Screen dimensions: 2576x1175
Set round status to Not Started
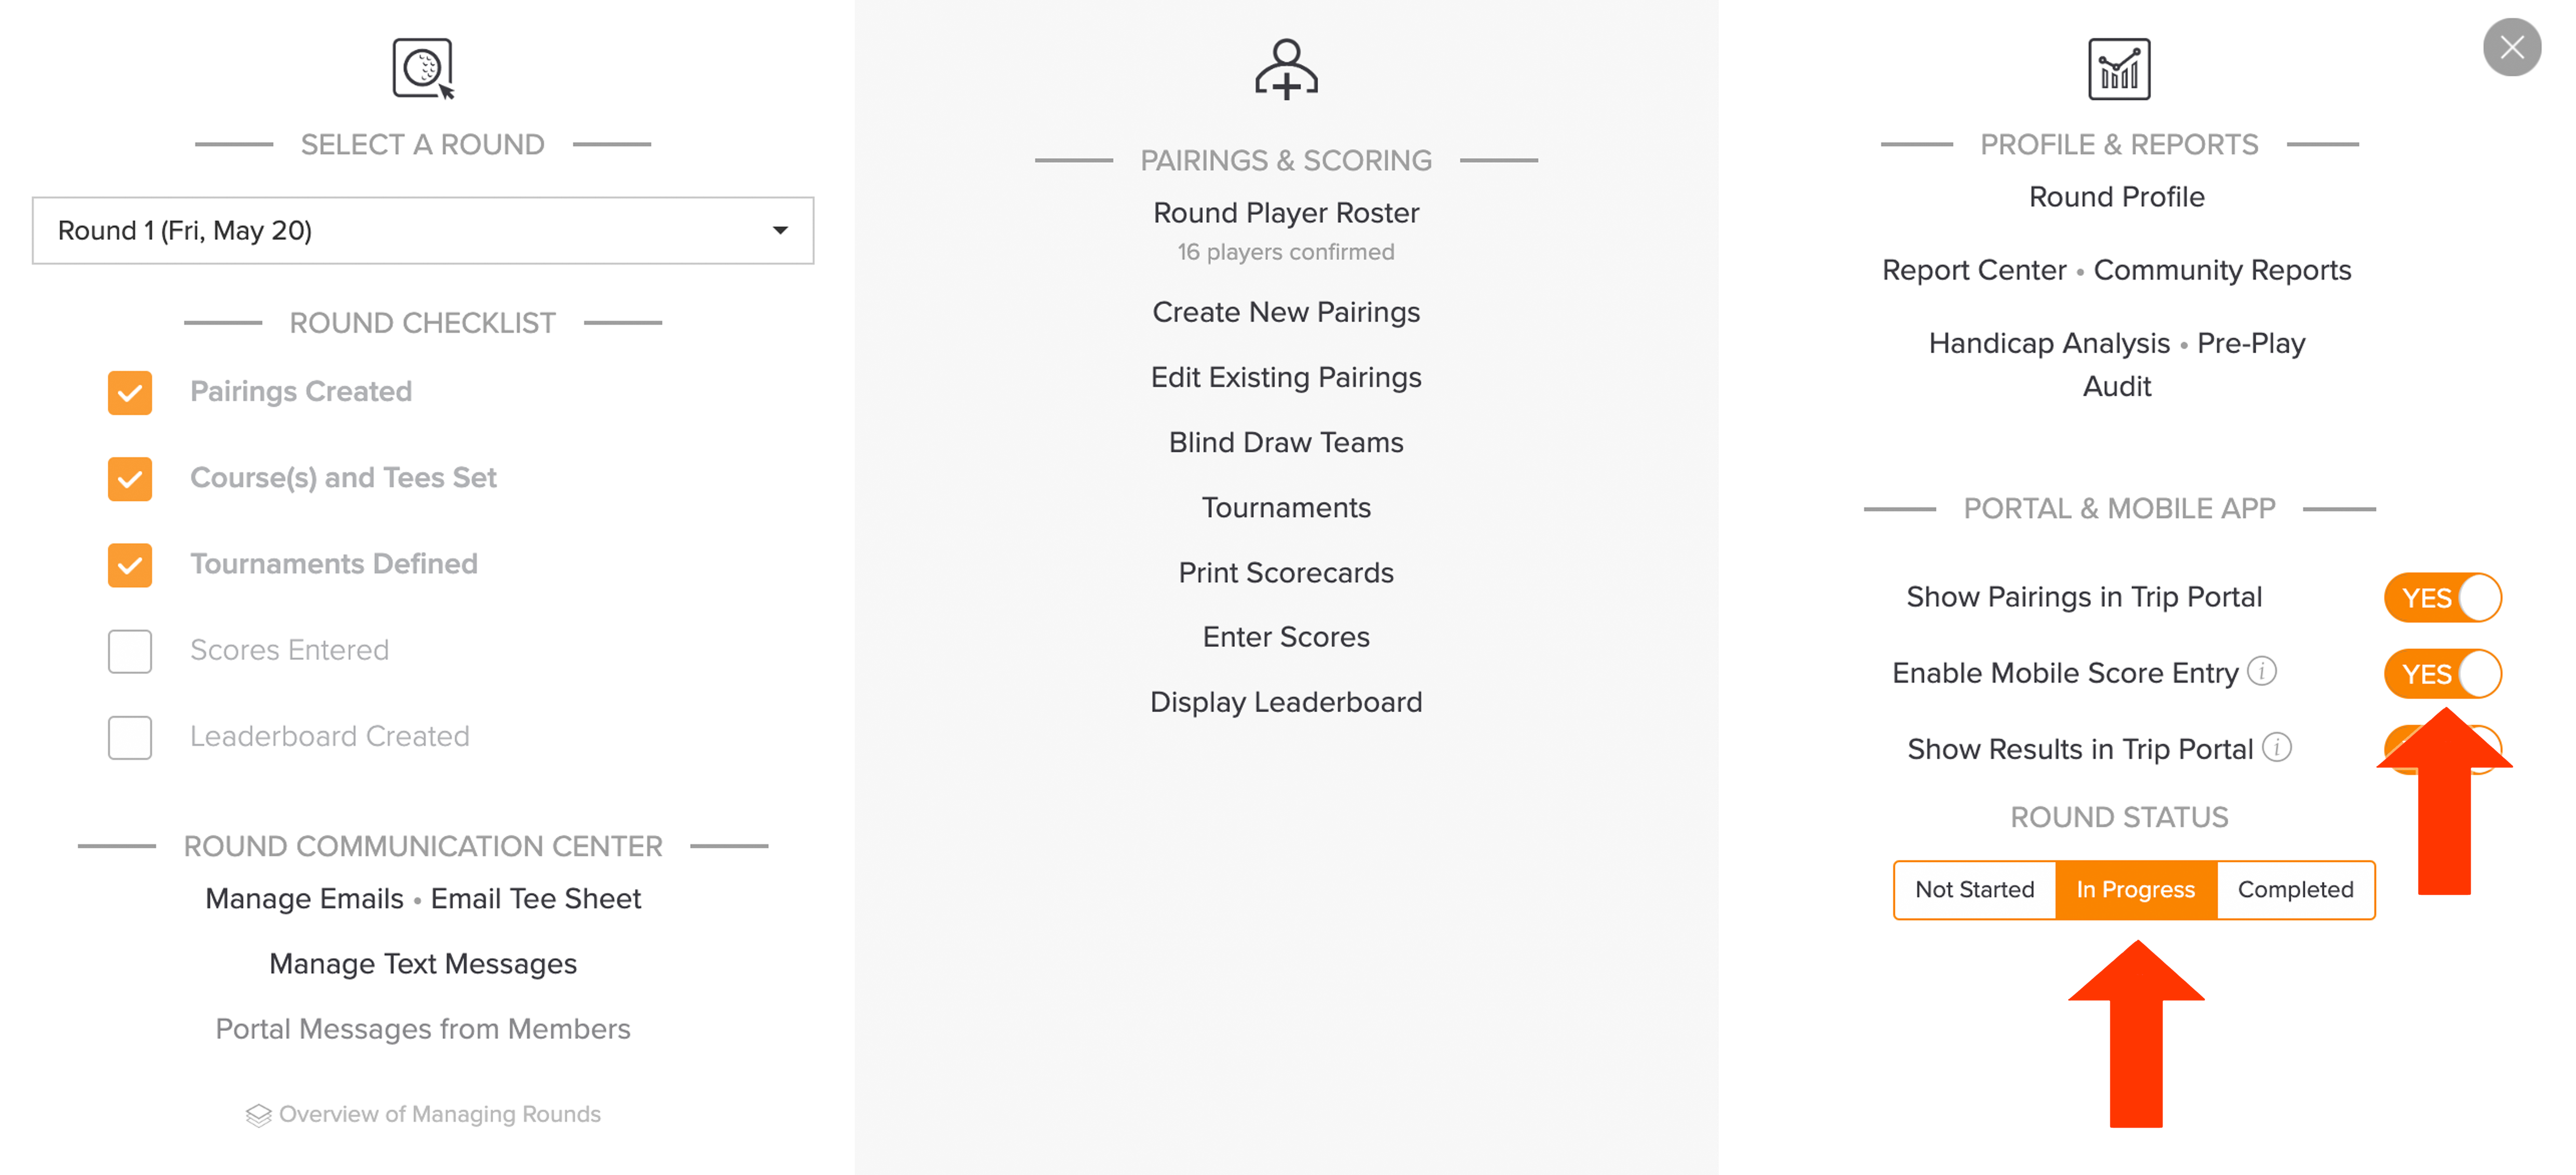[x=1975, y=889]
